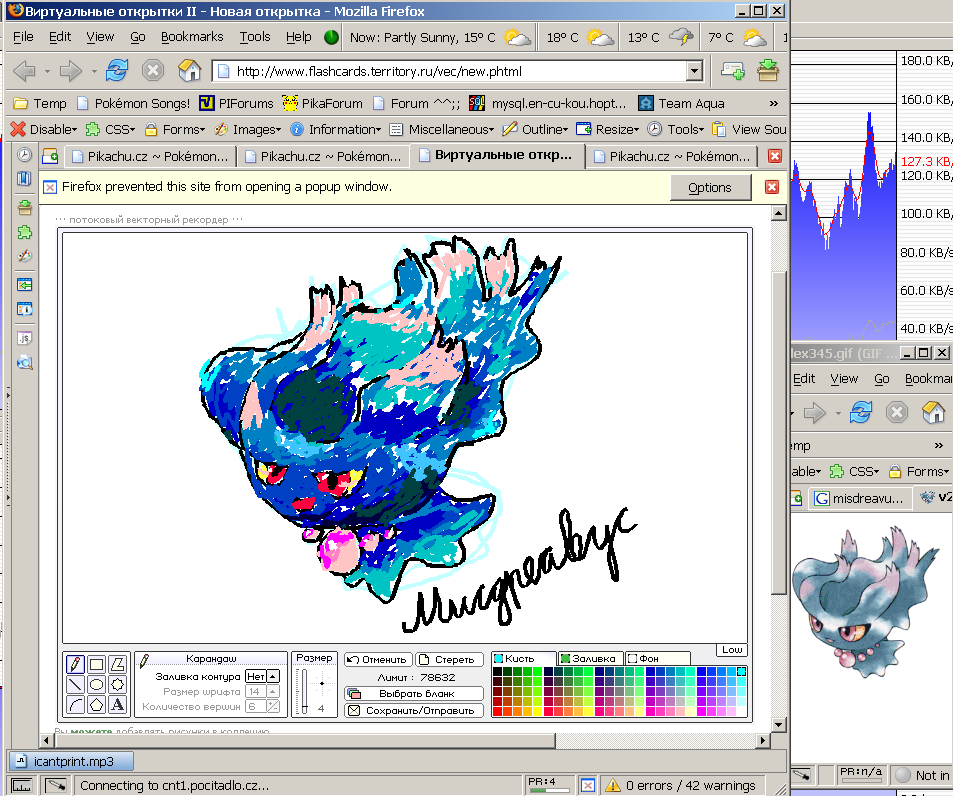Adjust the Размер brush size slider
This screenshot has width=953, height=796.
[x=305, y=691]
